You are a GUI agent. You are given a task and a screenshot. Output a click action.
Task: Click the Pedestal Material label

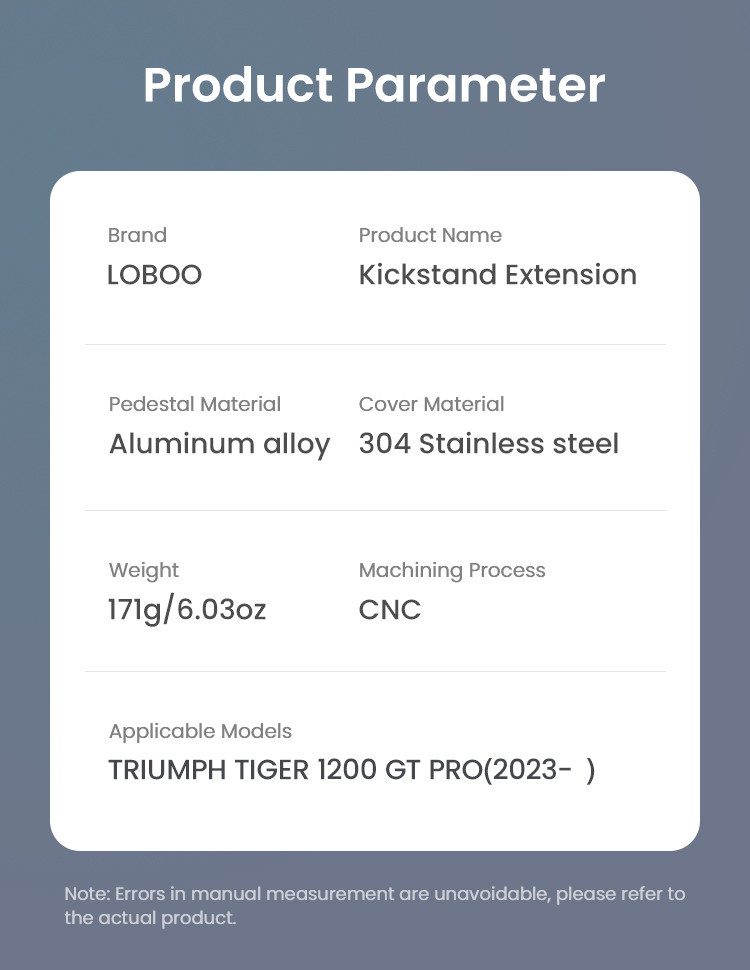(x=194, y=404)
